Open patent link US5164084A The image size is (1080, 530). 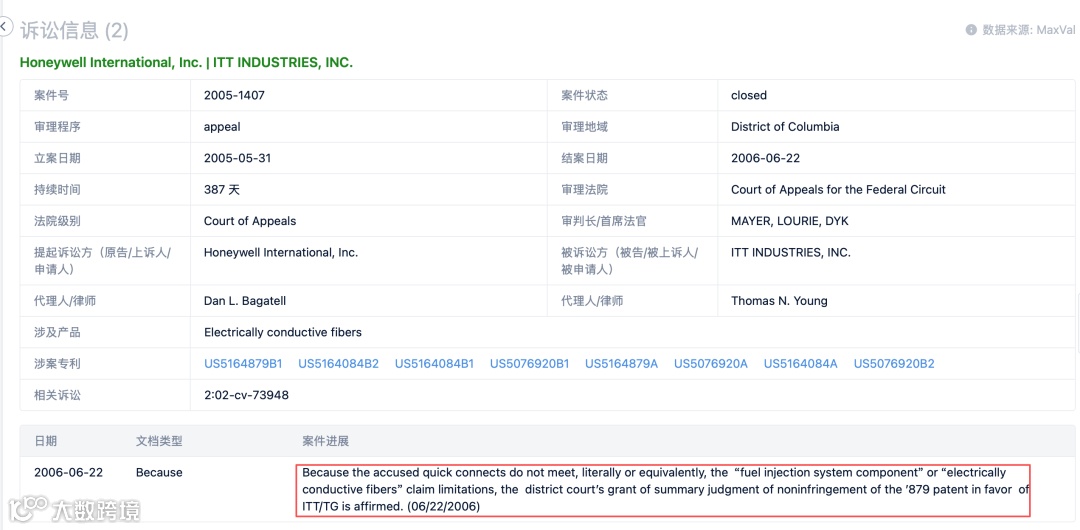(x=800, y=363)
